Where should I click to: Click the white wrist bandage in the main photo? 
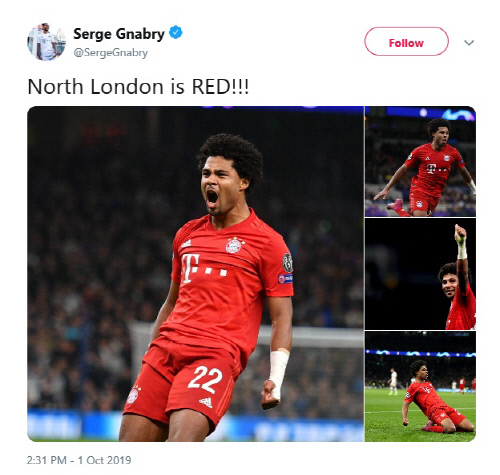[277, 373]
